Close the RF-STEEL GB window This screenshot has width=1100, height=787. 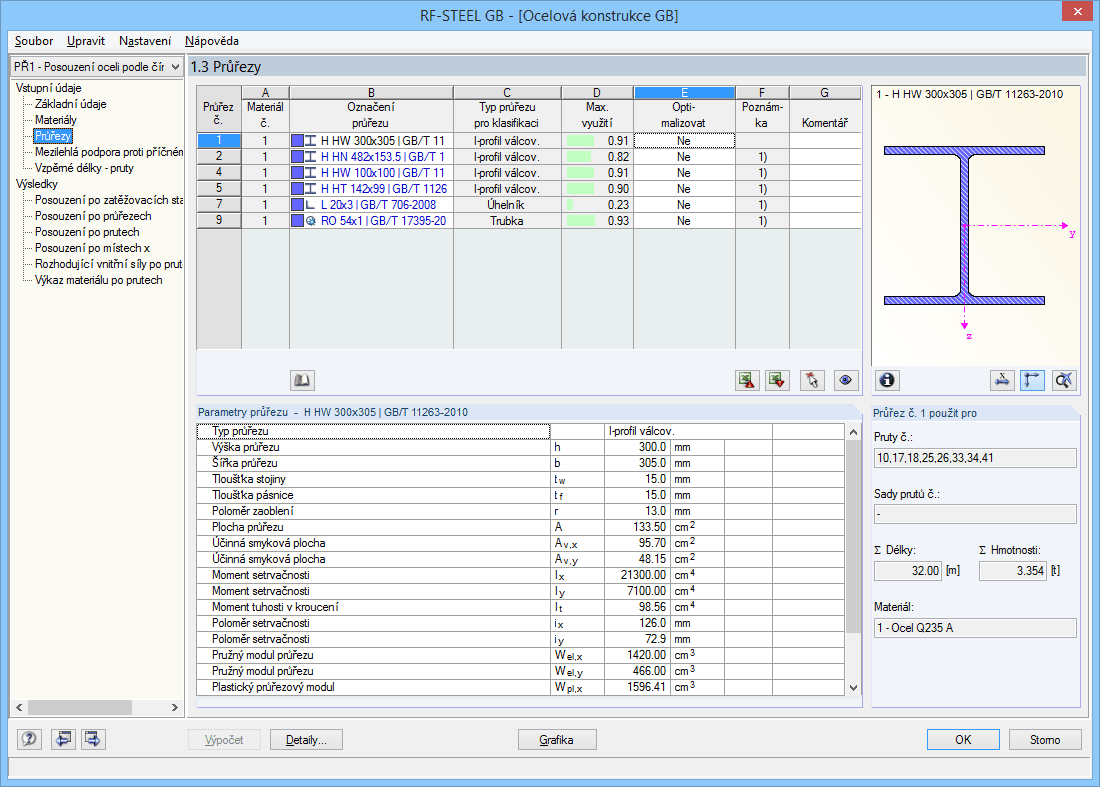(1077, 11)
